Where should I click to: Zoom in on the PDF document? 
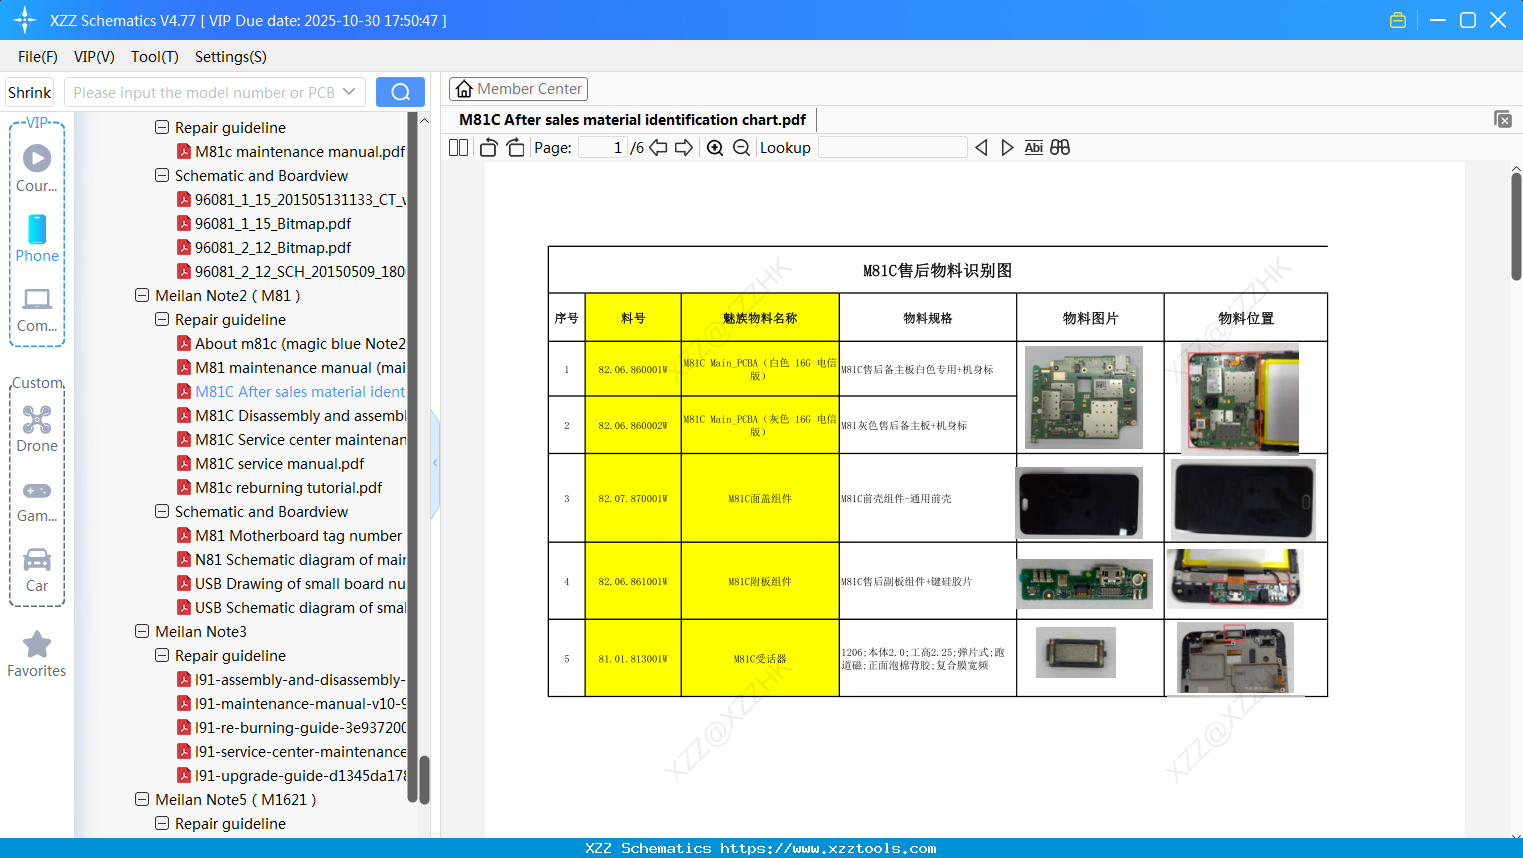[x=715, y=147]
